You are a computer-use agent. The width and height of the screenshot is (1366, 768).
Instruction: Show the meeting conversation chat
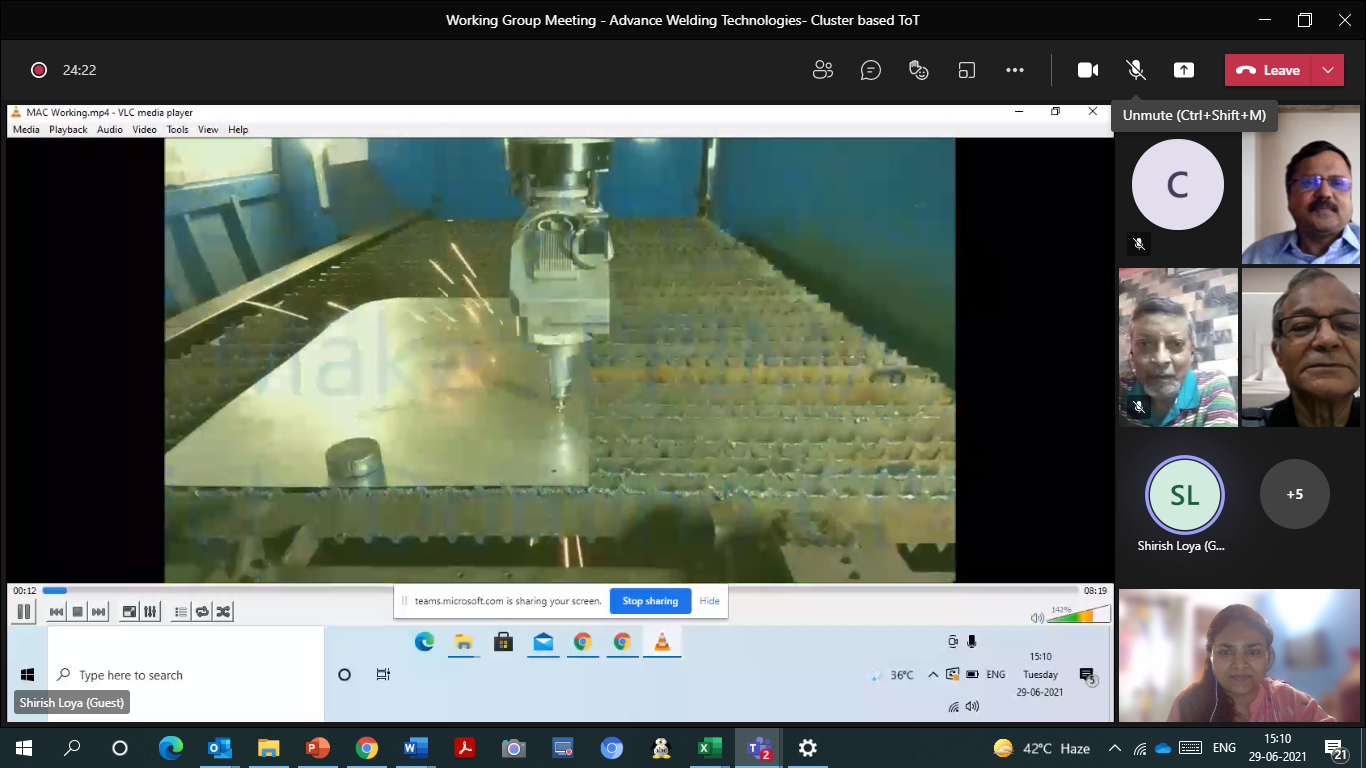tap(871, 70)
